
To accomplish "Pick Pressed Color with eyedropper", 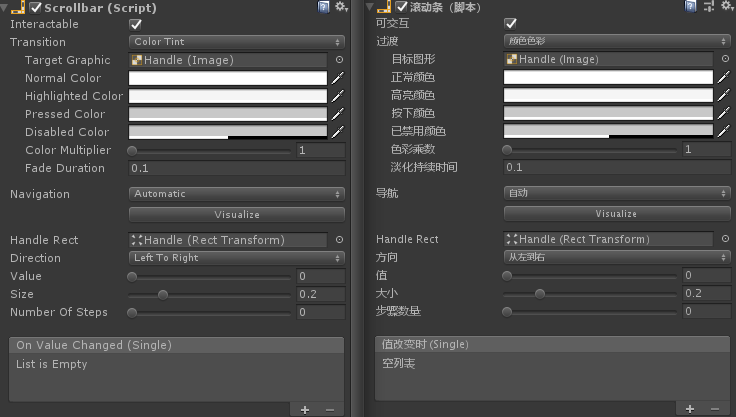I will point(337,114).
